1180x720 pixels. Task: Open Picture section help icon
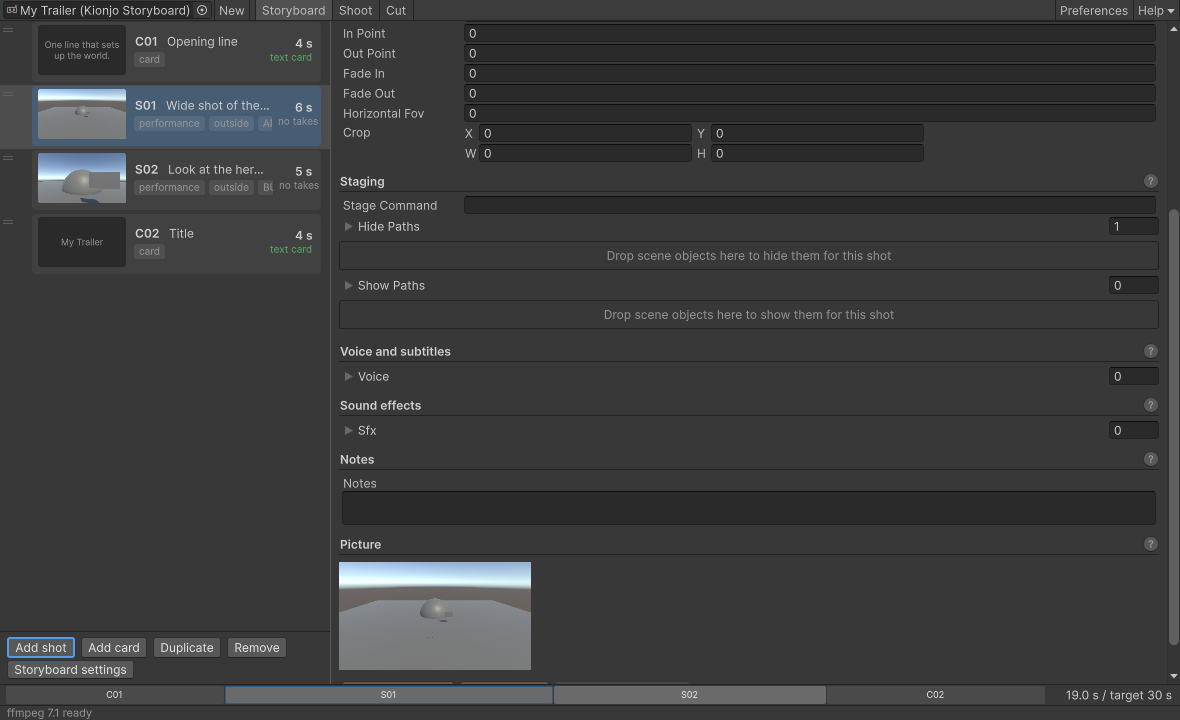click(1150, 544)
